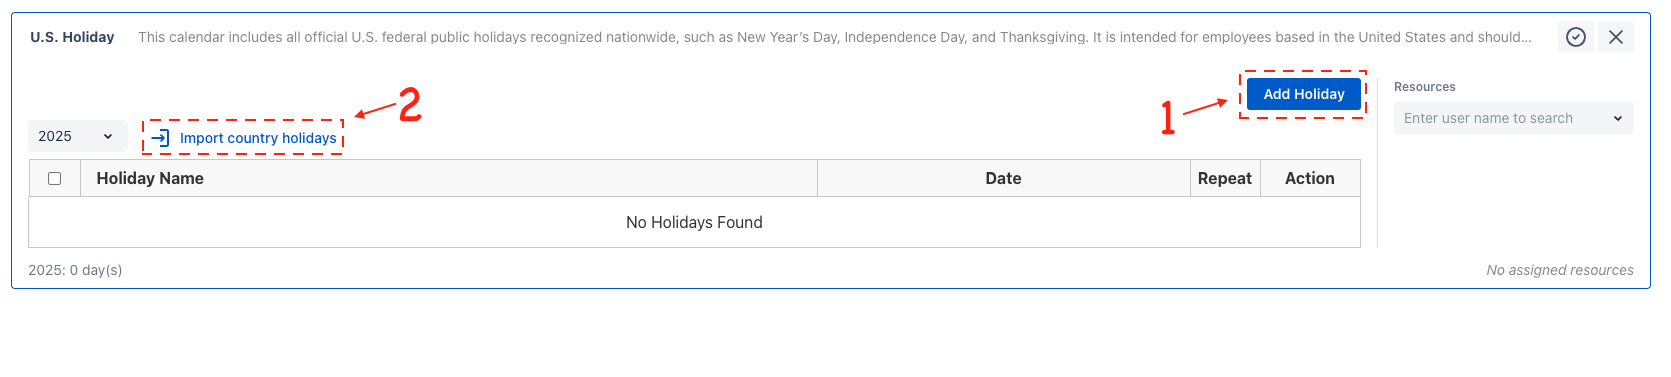Click the import arrow icon
This screenshot has width=1671, height=377.
pyautogui.click(x=160, y=138)
